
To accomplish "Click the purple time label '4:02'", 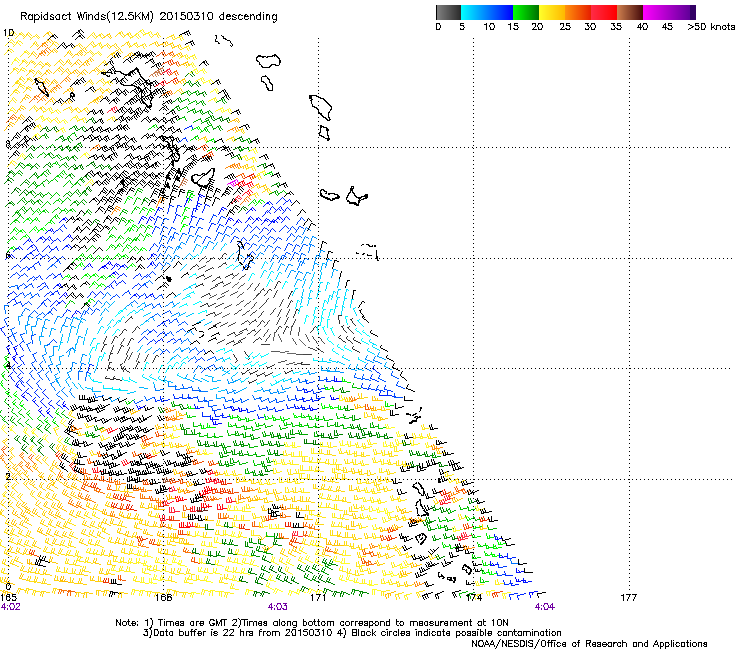I will [11, 607].
